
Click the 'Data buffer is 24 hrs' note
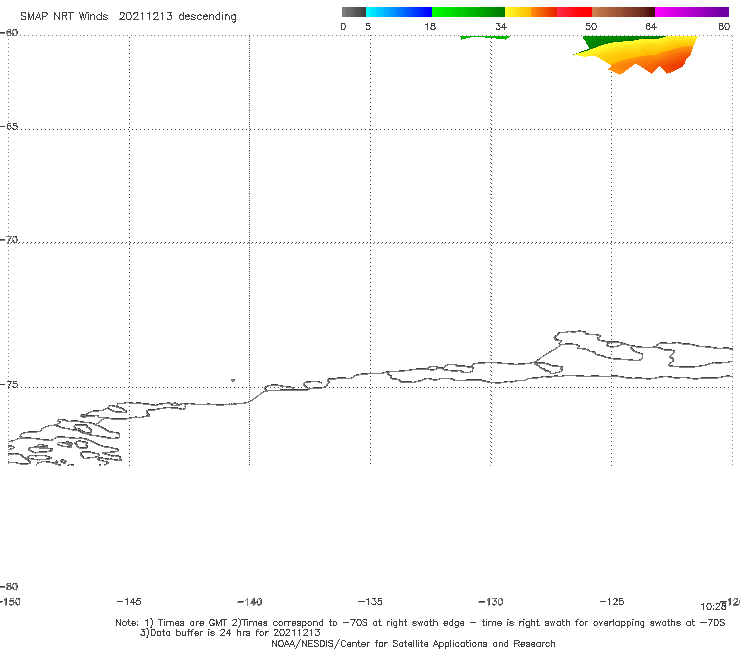[x=230, y=633]
